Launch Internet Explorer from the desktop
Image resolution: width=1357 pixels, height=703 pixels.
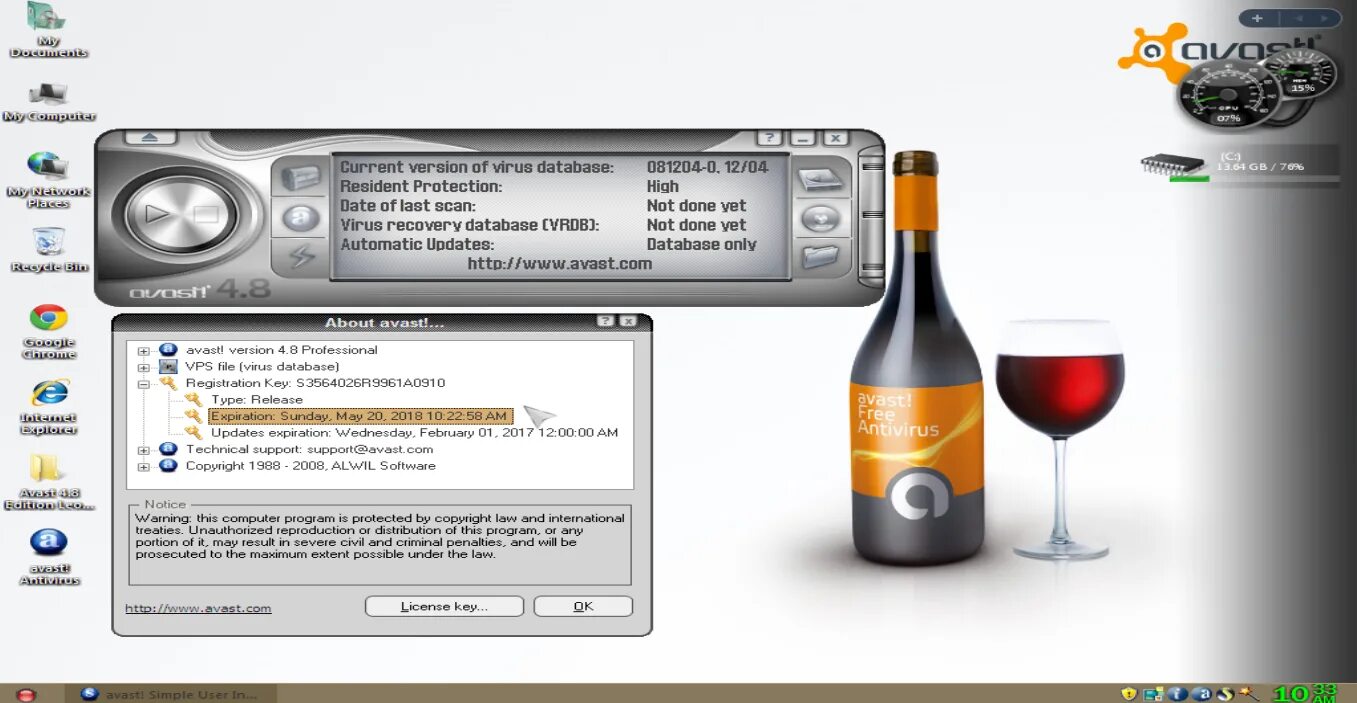coord(48,406)
